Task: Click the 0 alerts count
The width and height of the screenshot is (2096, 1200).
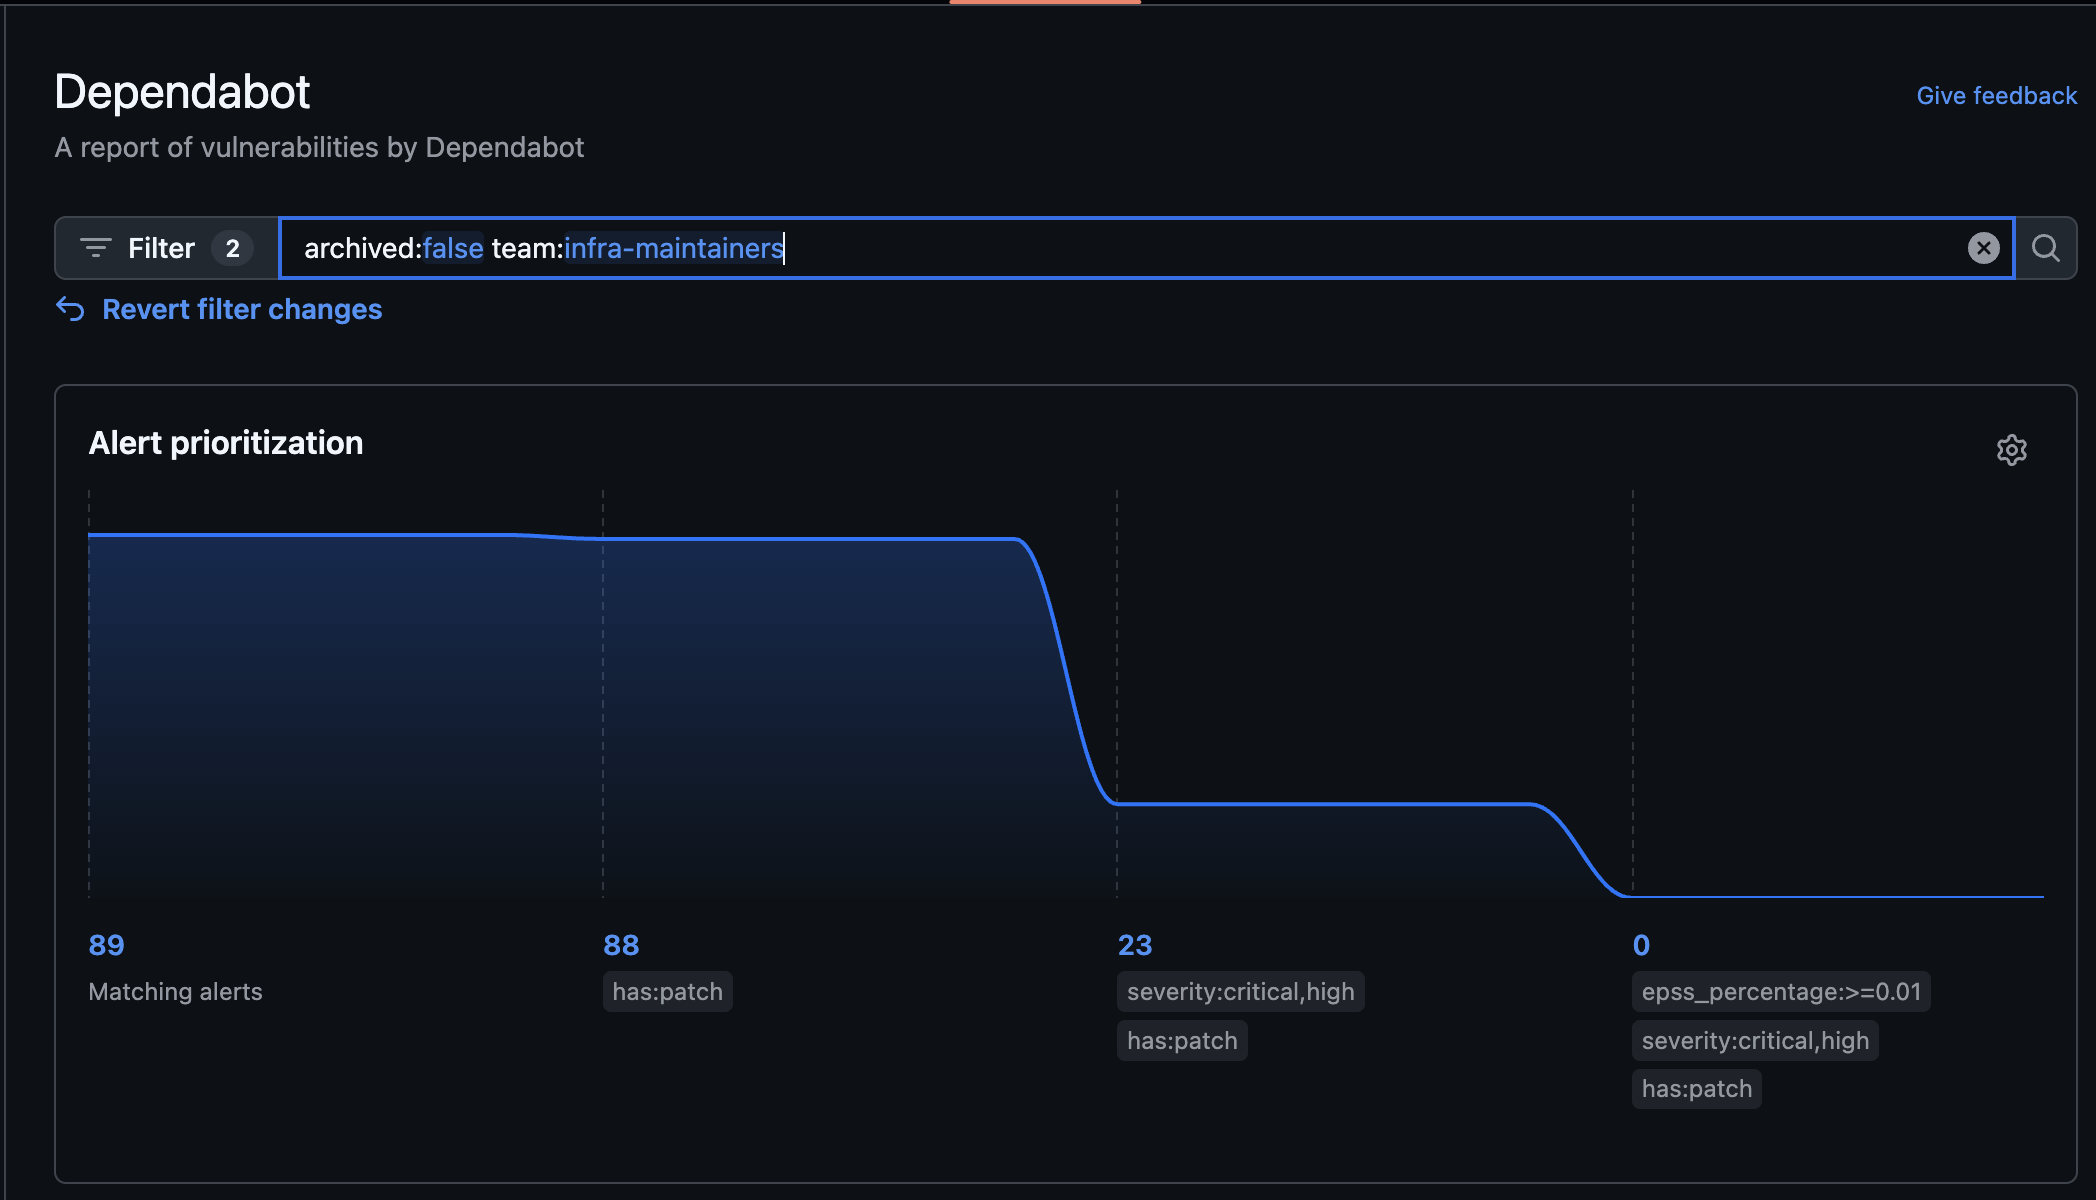Action: 1641,945
